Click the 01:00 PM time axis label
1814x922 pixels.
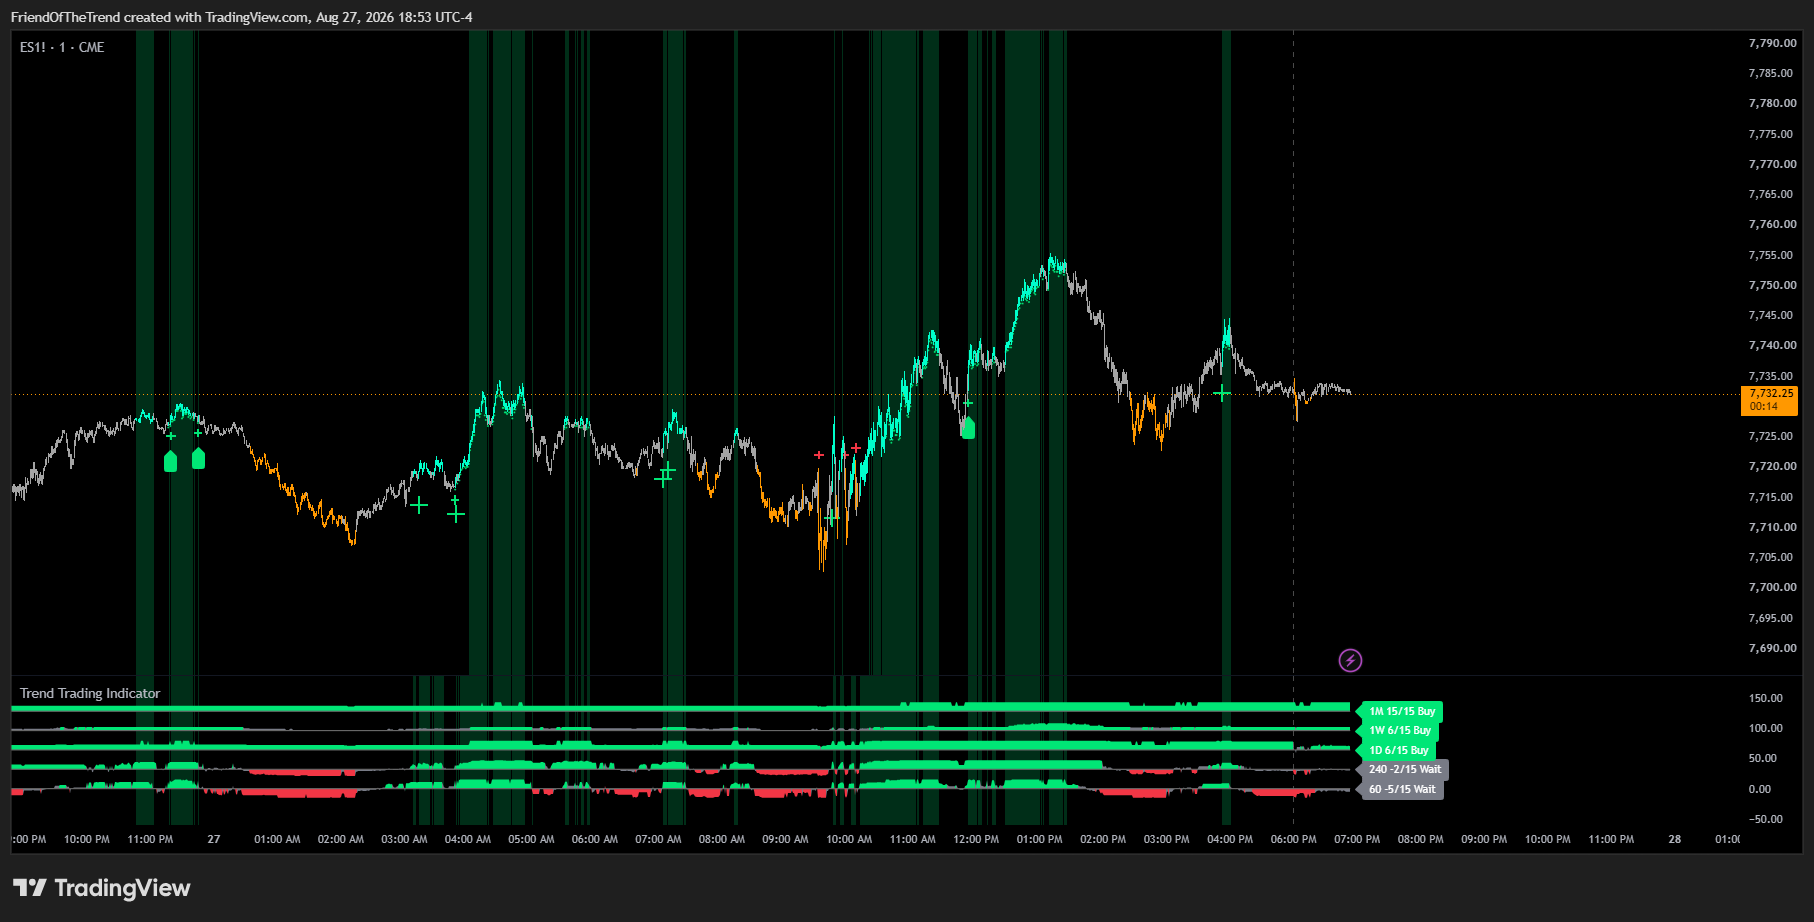tap(1040, 839)
